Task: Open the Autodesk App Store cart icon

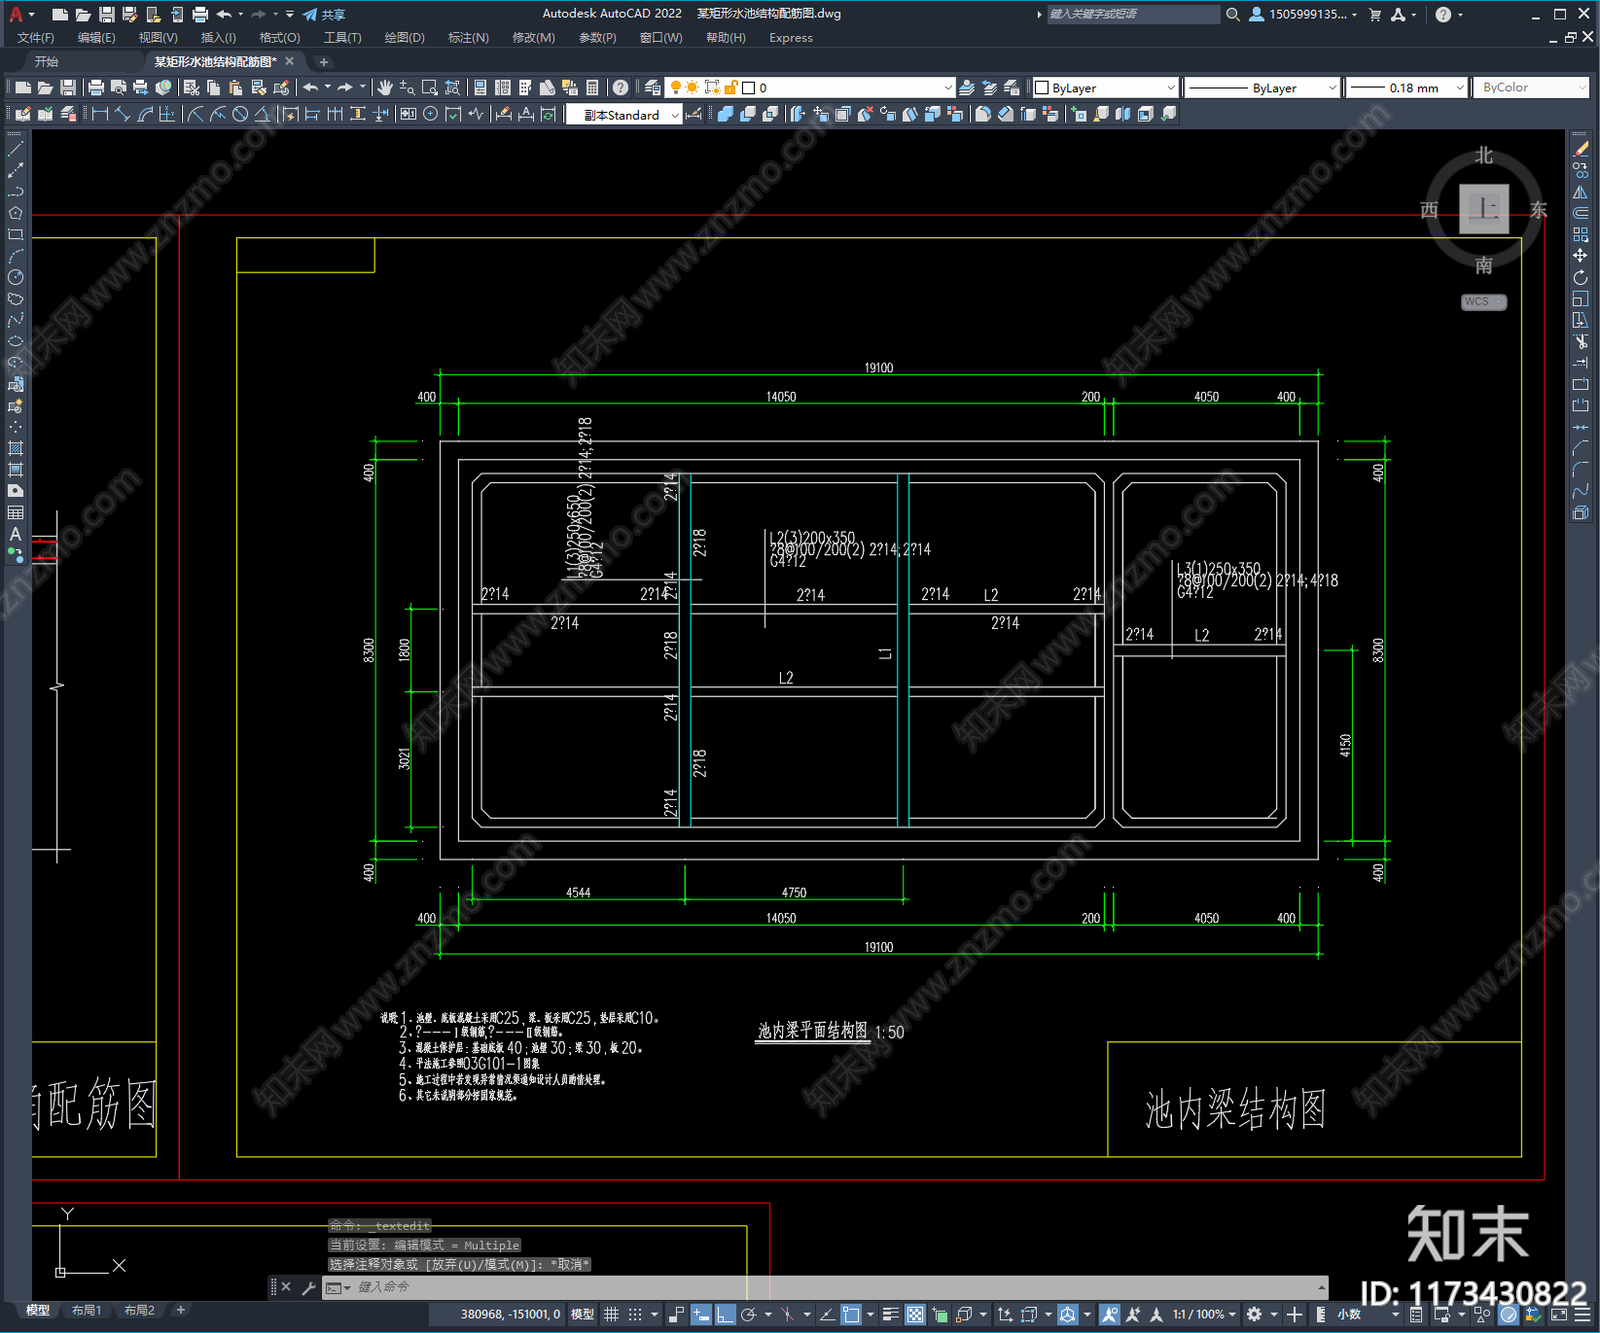Action: 1375,14
